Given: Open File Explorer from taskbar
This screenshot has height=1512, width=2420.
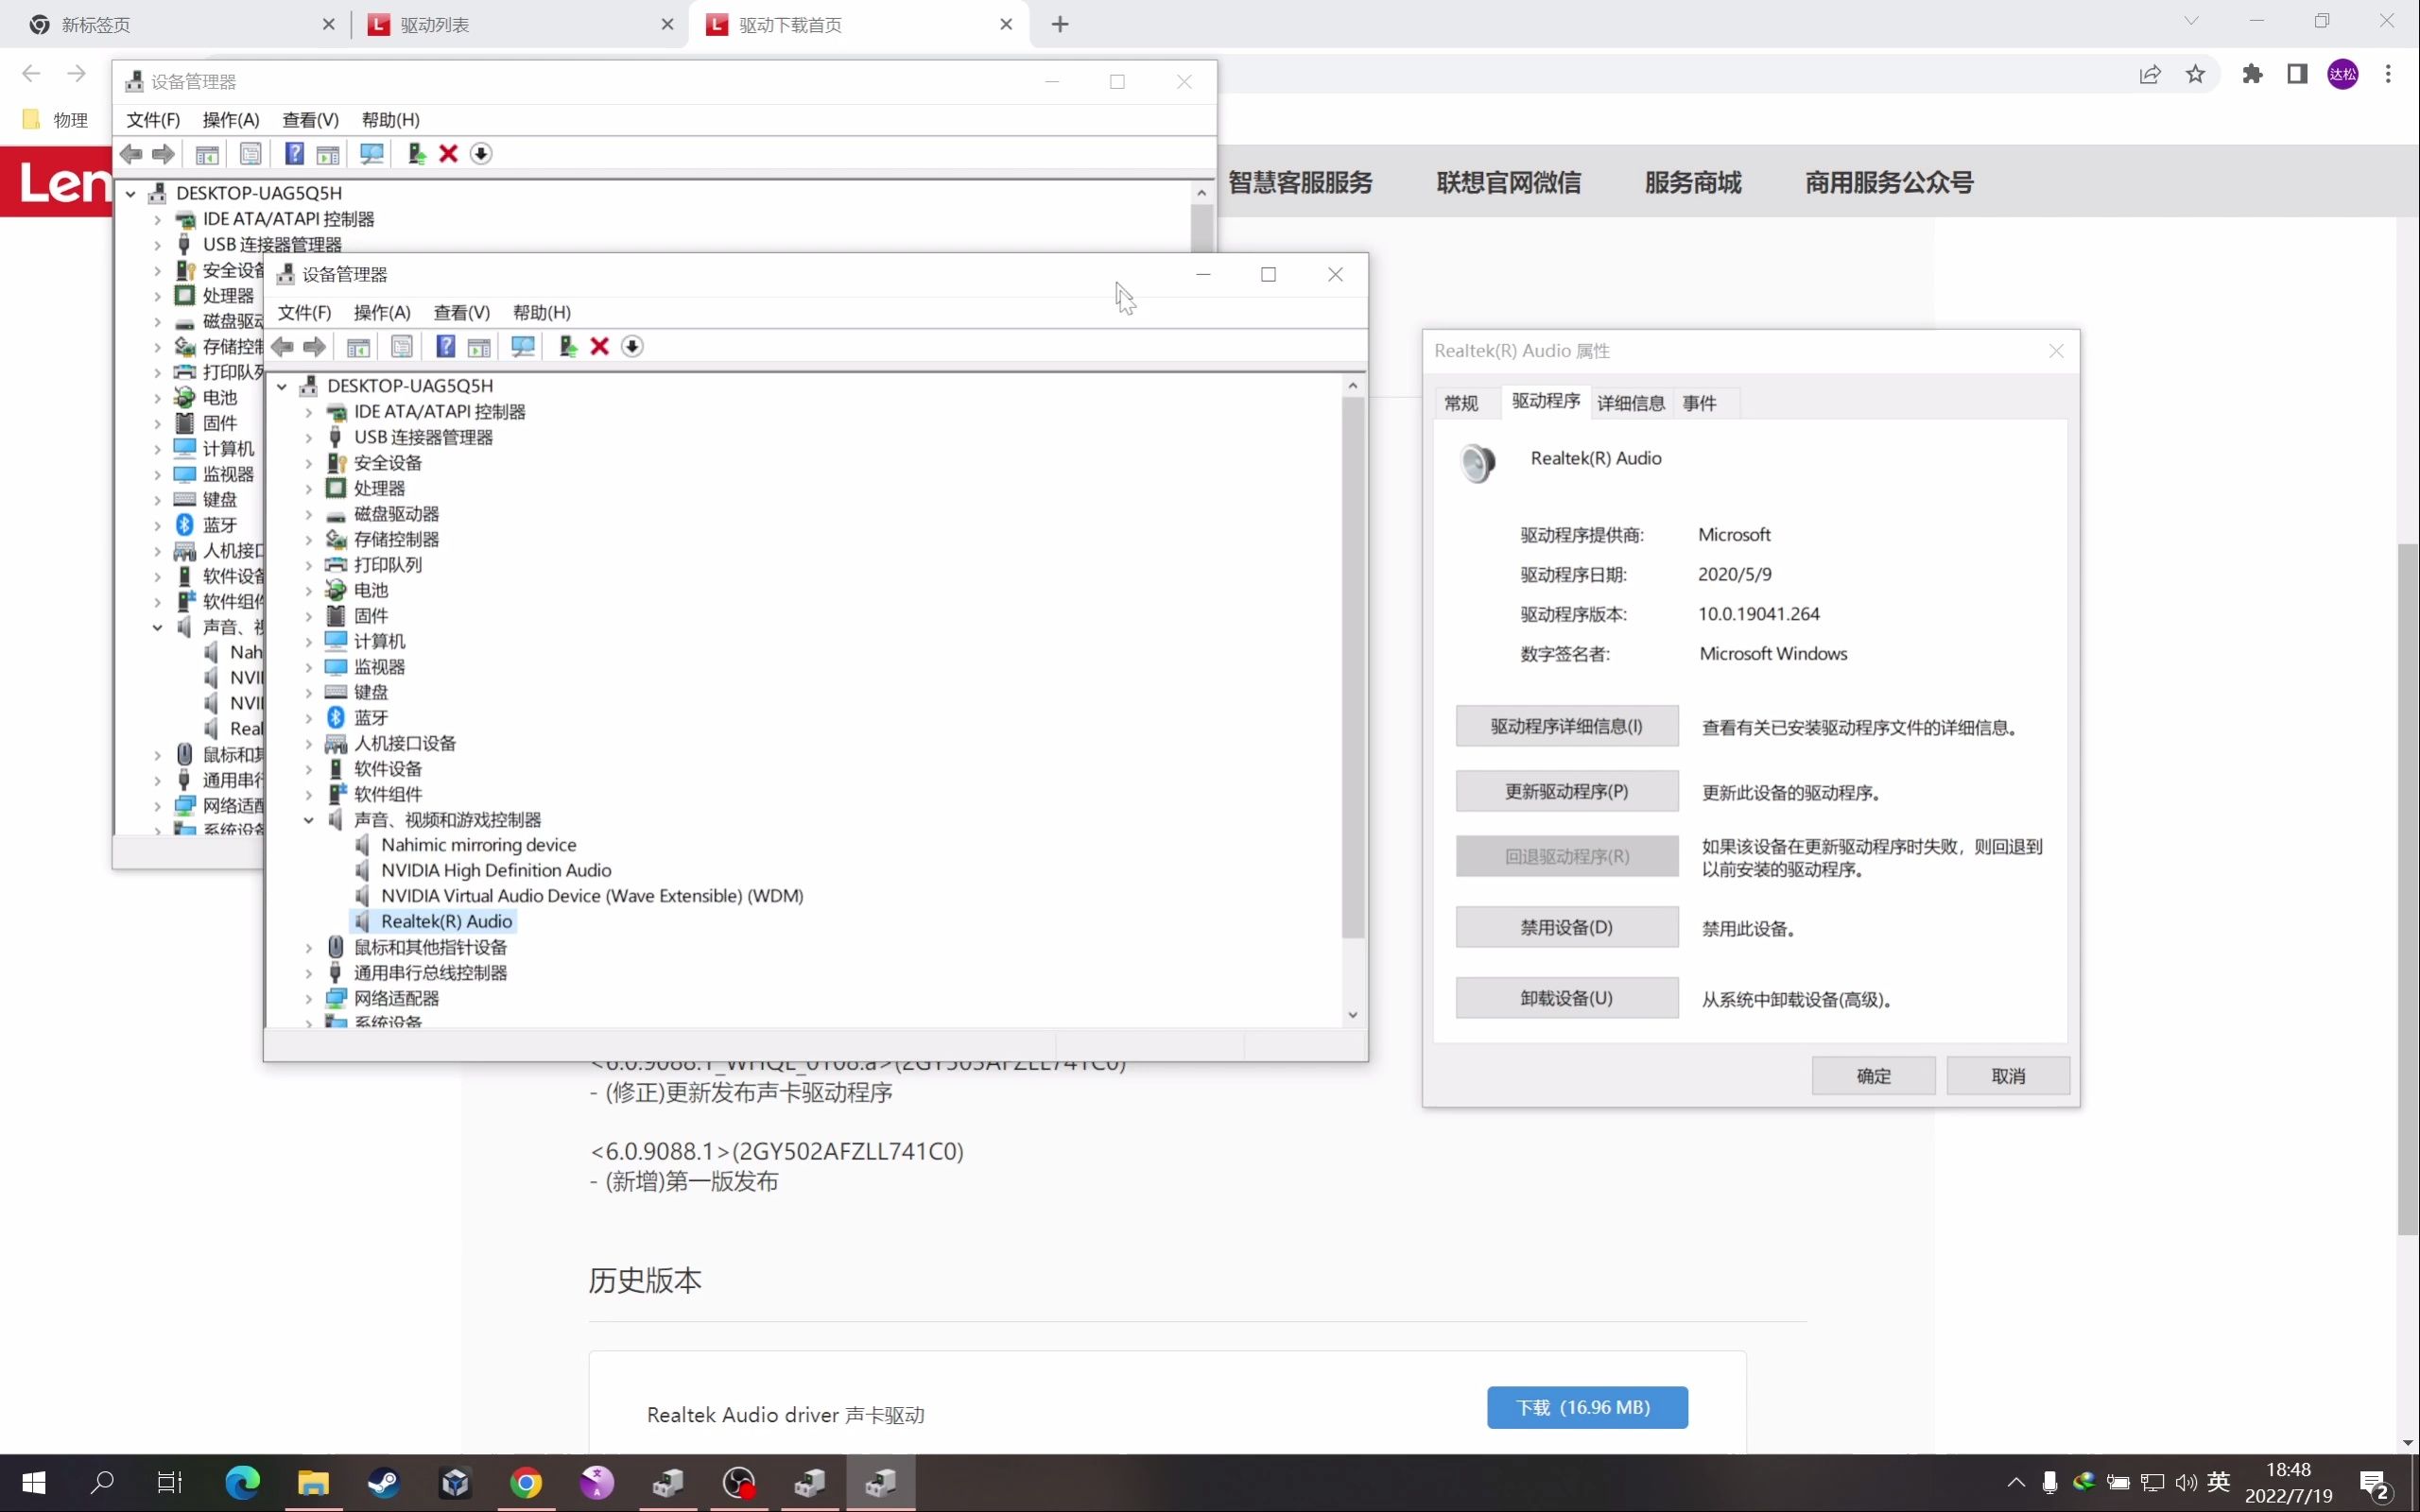Looking at the screenshot, I should [313, 1482].
